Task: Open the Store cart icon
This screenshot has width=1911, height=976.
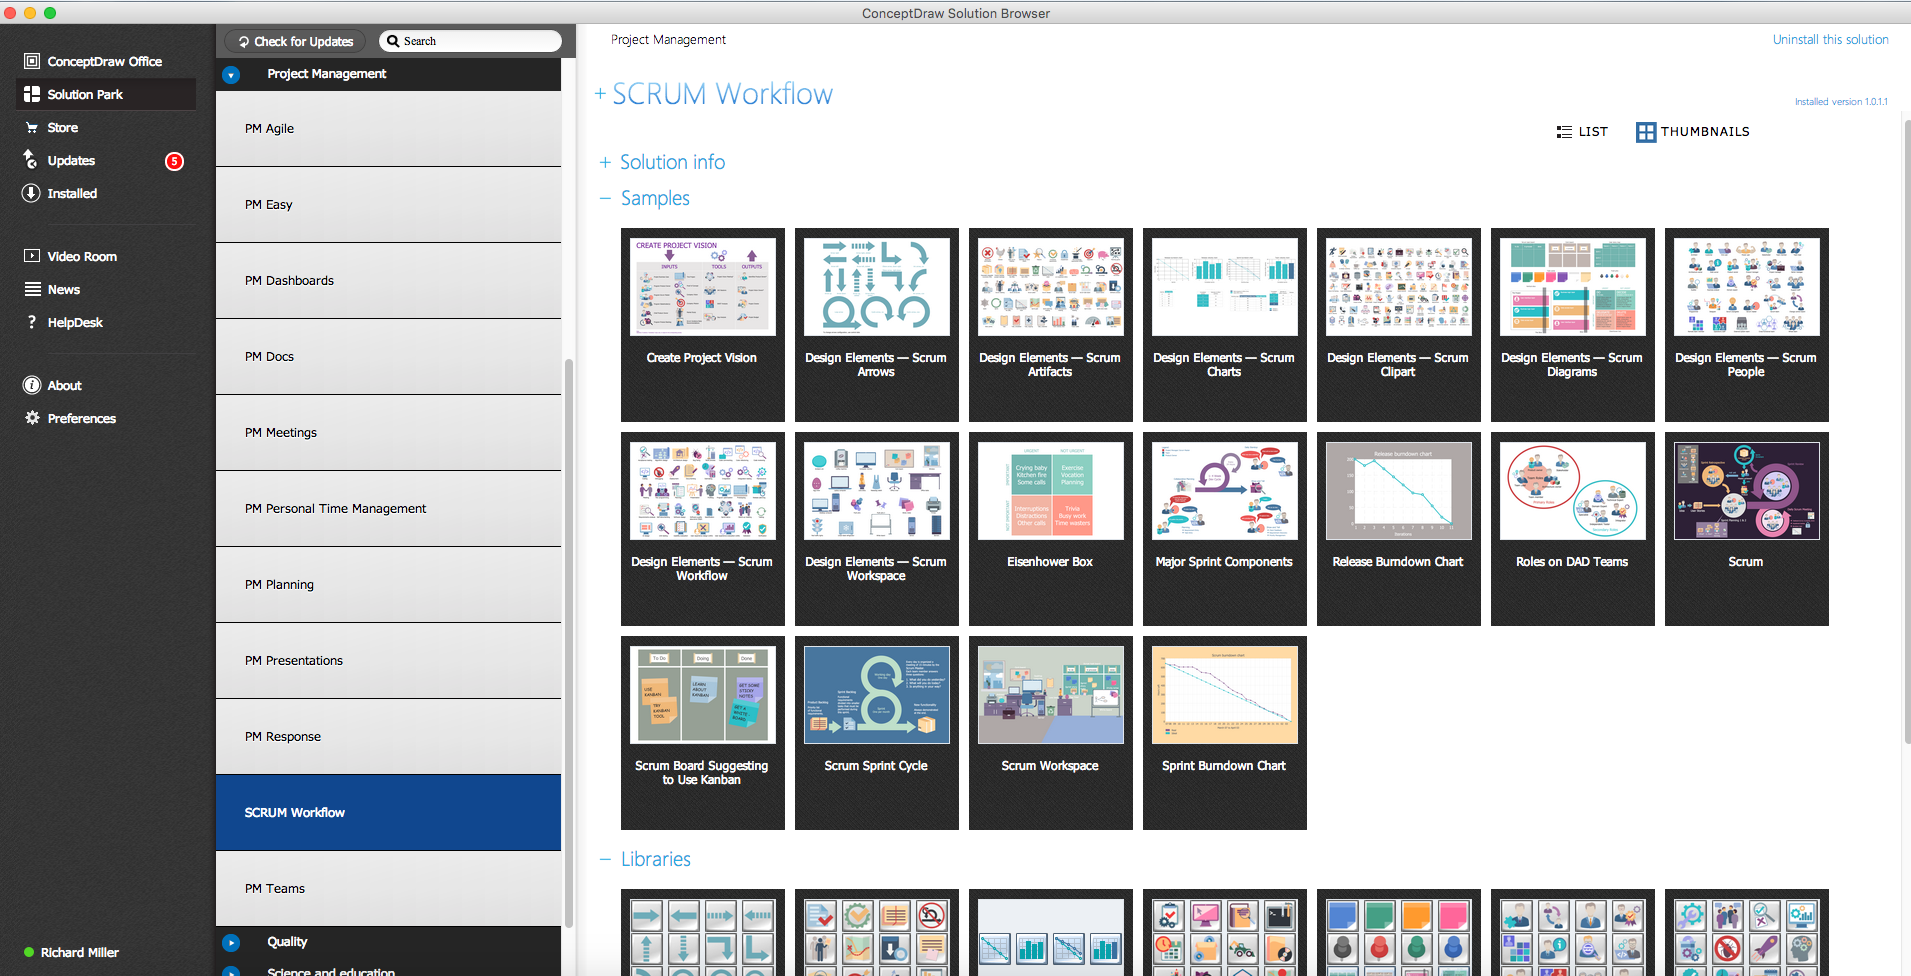Action: click(x=32, y=128)
